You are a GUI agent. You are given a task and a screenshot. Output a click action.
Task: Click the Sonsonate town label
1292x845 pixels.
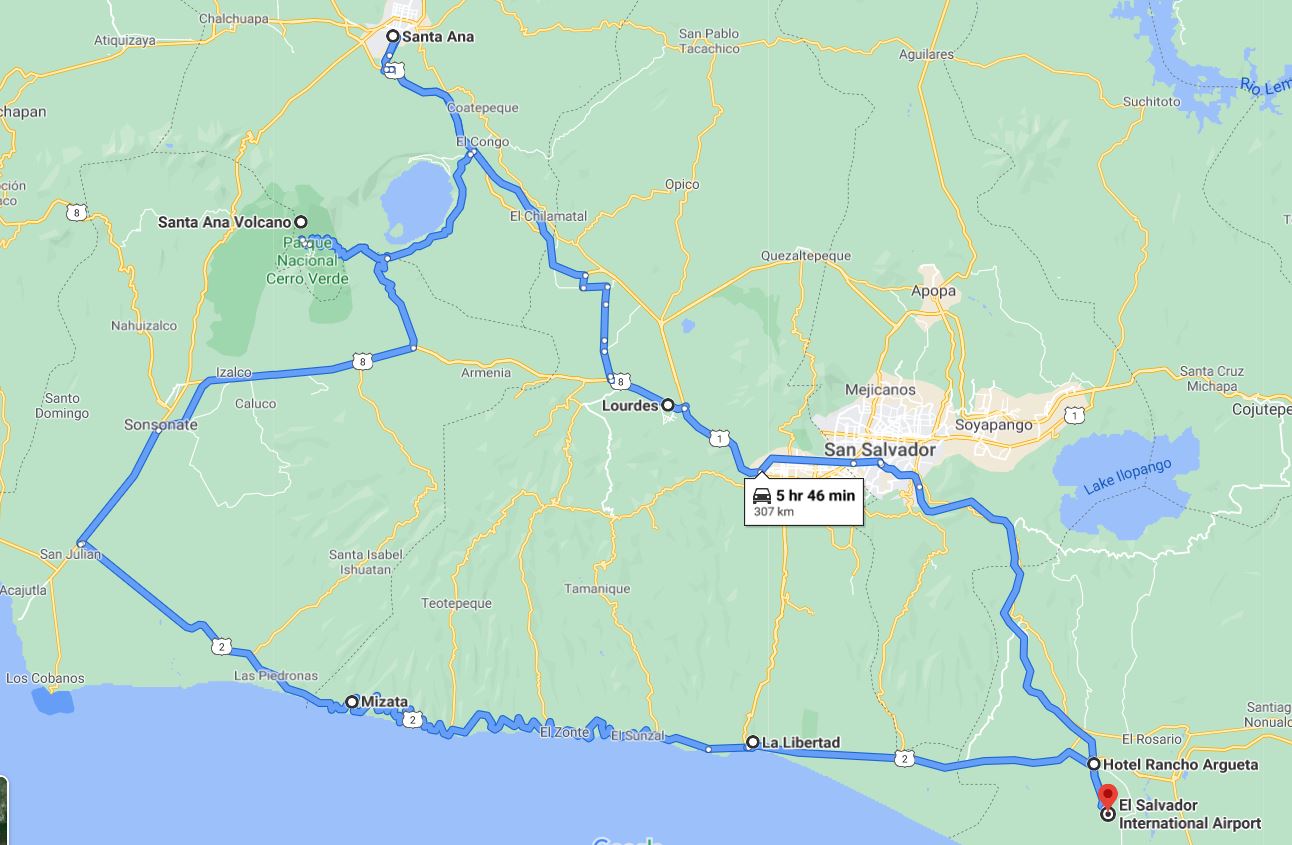pos(161,425)
